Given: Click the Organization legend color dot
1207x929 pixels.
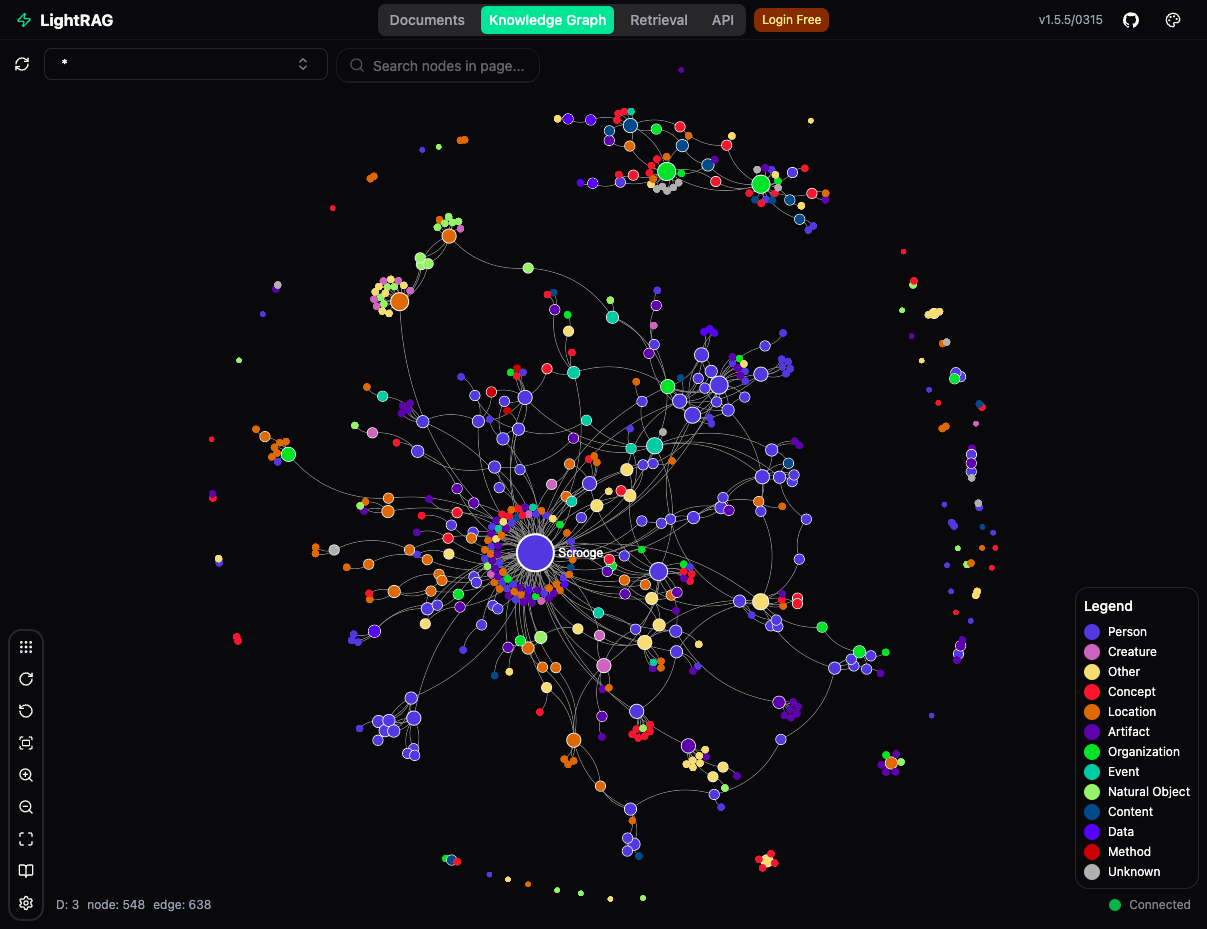Looking at the screenshot, I should point(1092,752).
